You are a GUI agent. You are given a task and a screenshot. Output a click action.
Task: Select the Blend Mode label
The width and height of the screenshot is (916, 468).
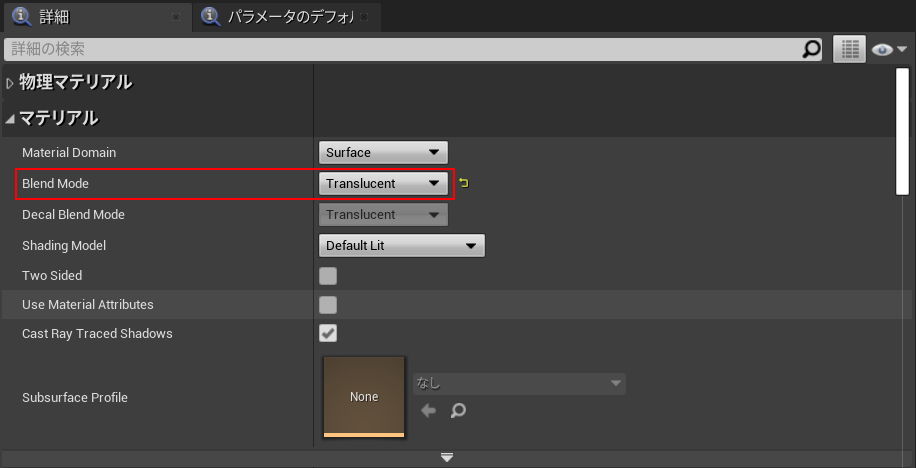(x=55, y=183)
